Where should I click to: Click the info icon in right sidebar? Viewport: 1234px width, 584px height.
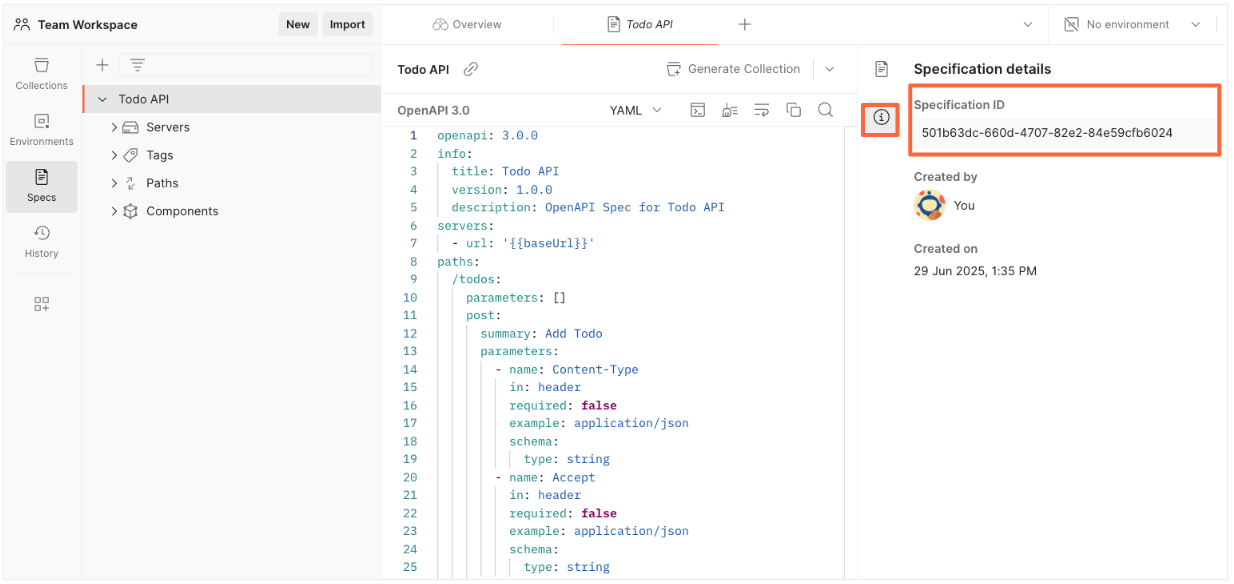click(x=881, y=117)
